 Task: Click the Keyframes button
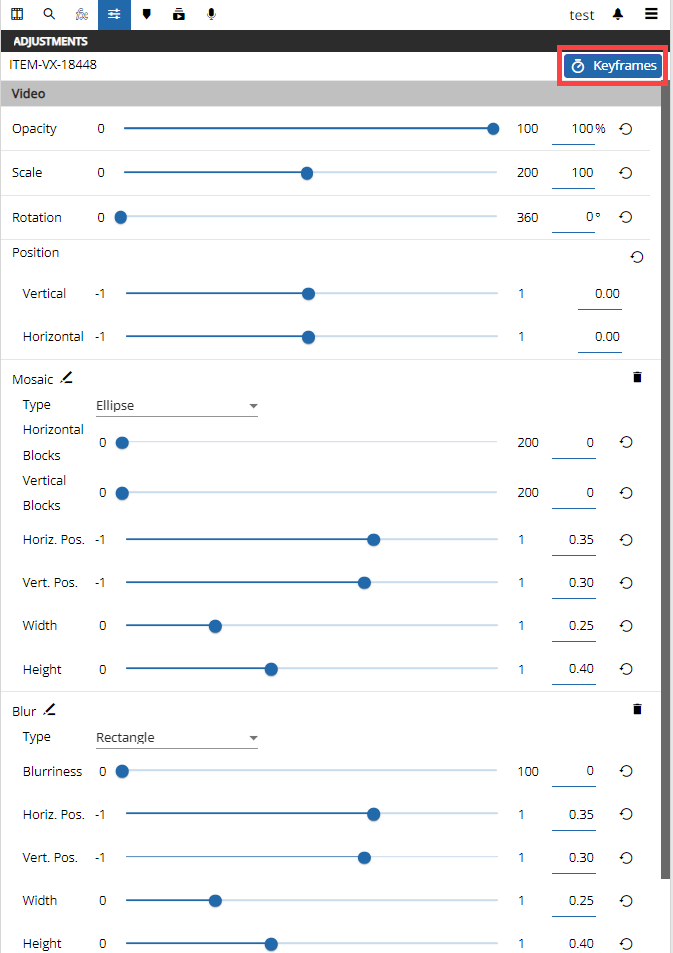(x=610, y=66)
